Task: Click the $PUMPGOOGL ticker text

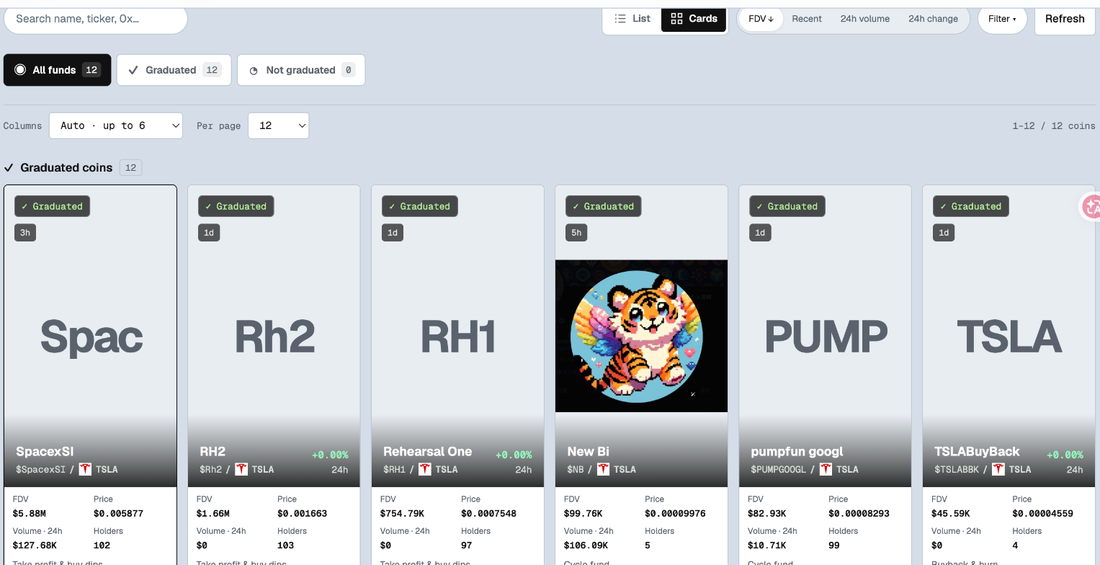Action: click(779, 470)
